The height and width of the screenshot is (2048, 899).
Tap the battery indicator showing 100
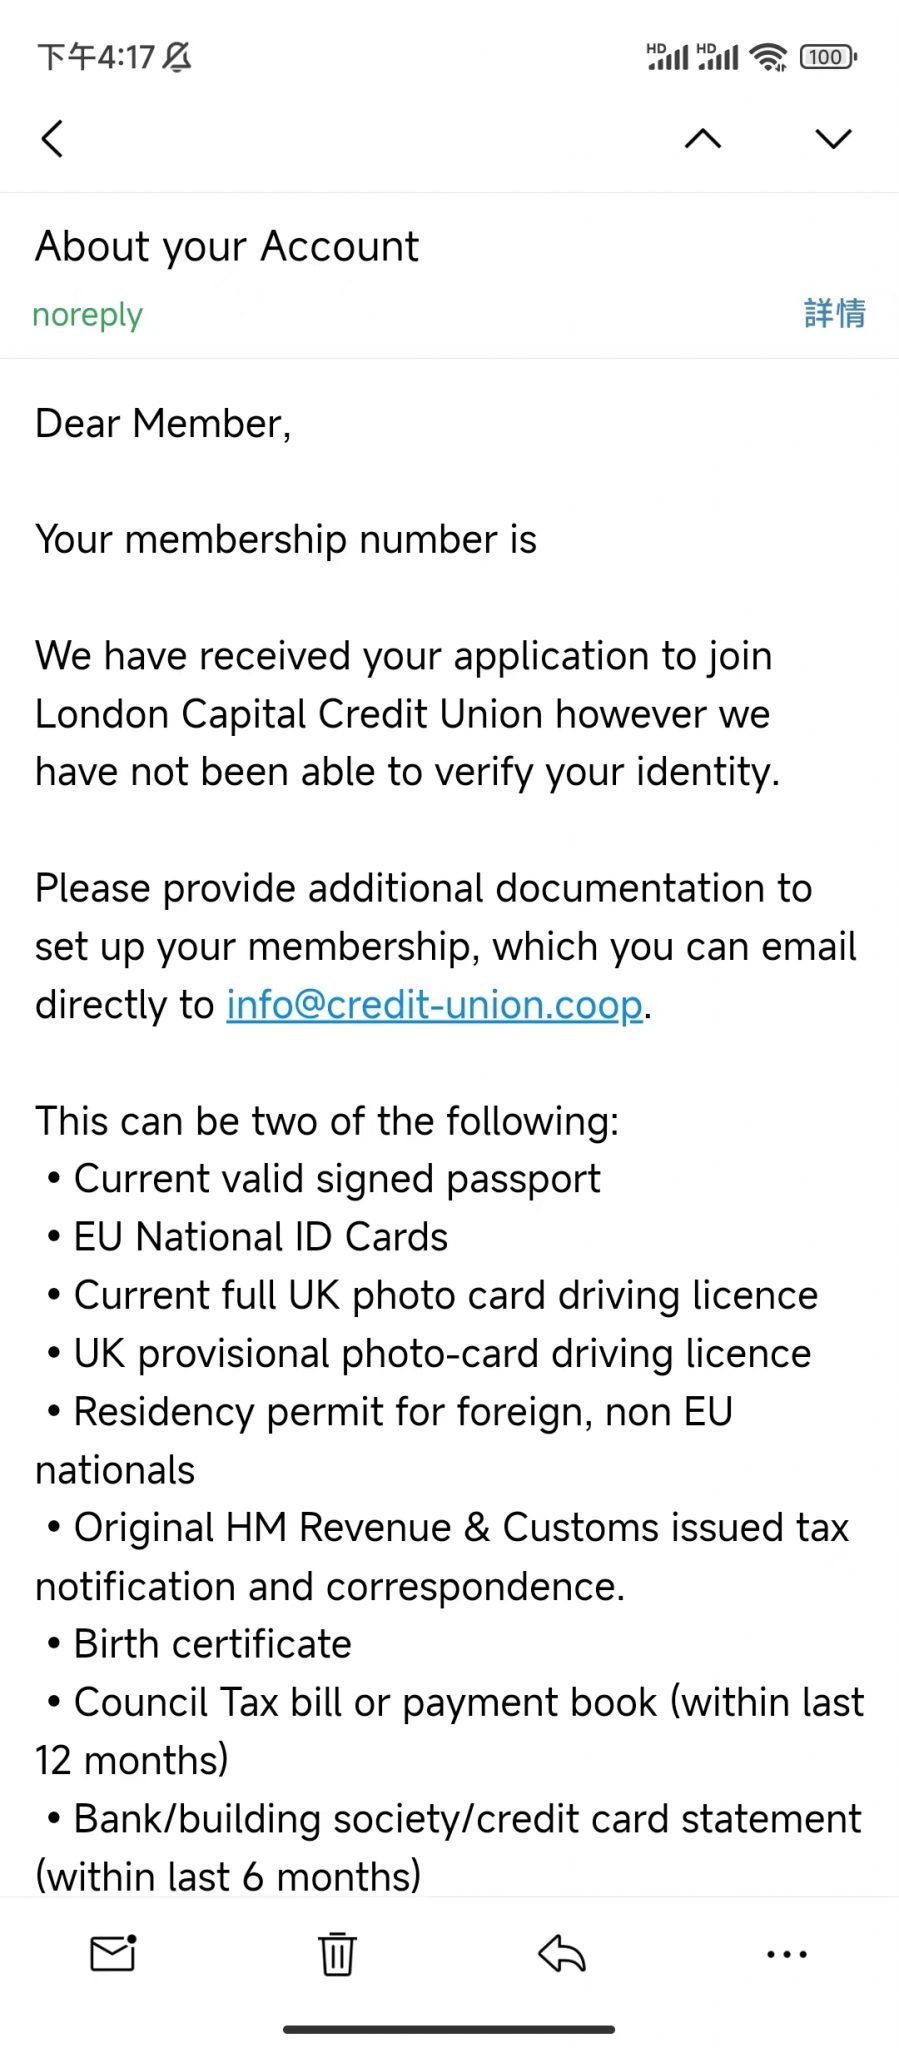coord(828,57)
